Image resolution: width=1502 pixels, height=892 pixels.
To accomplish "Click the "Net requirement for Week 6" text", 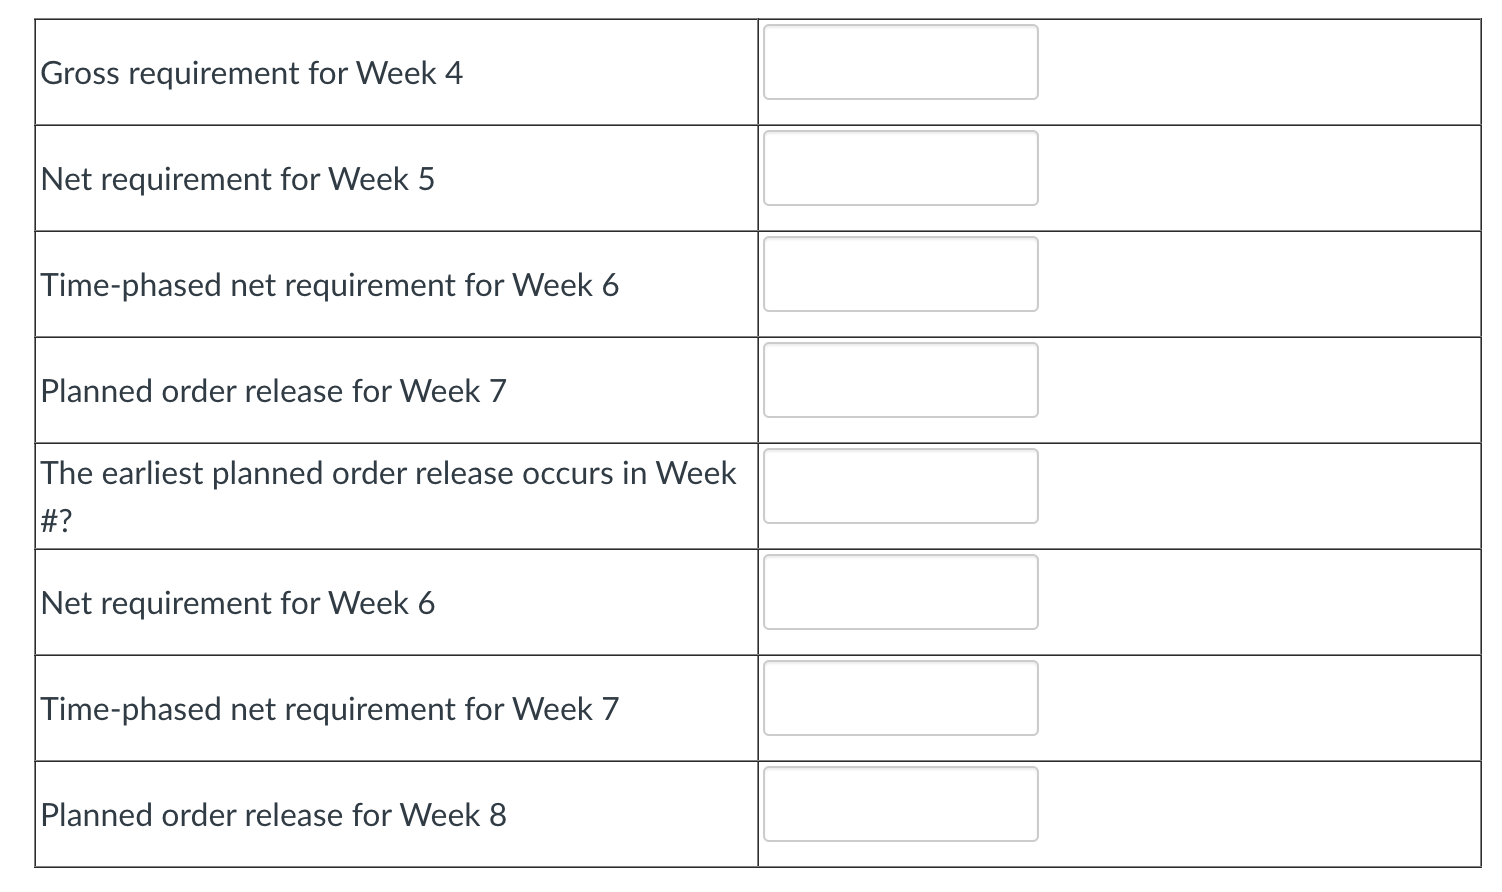I will tap(237, 603).
